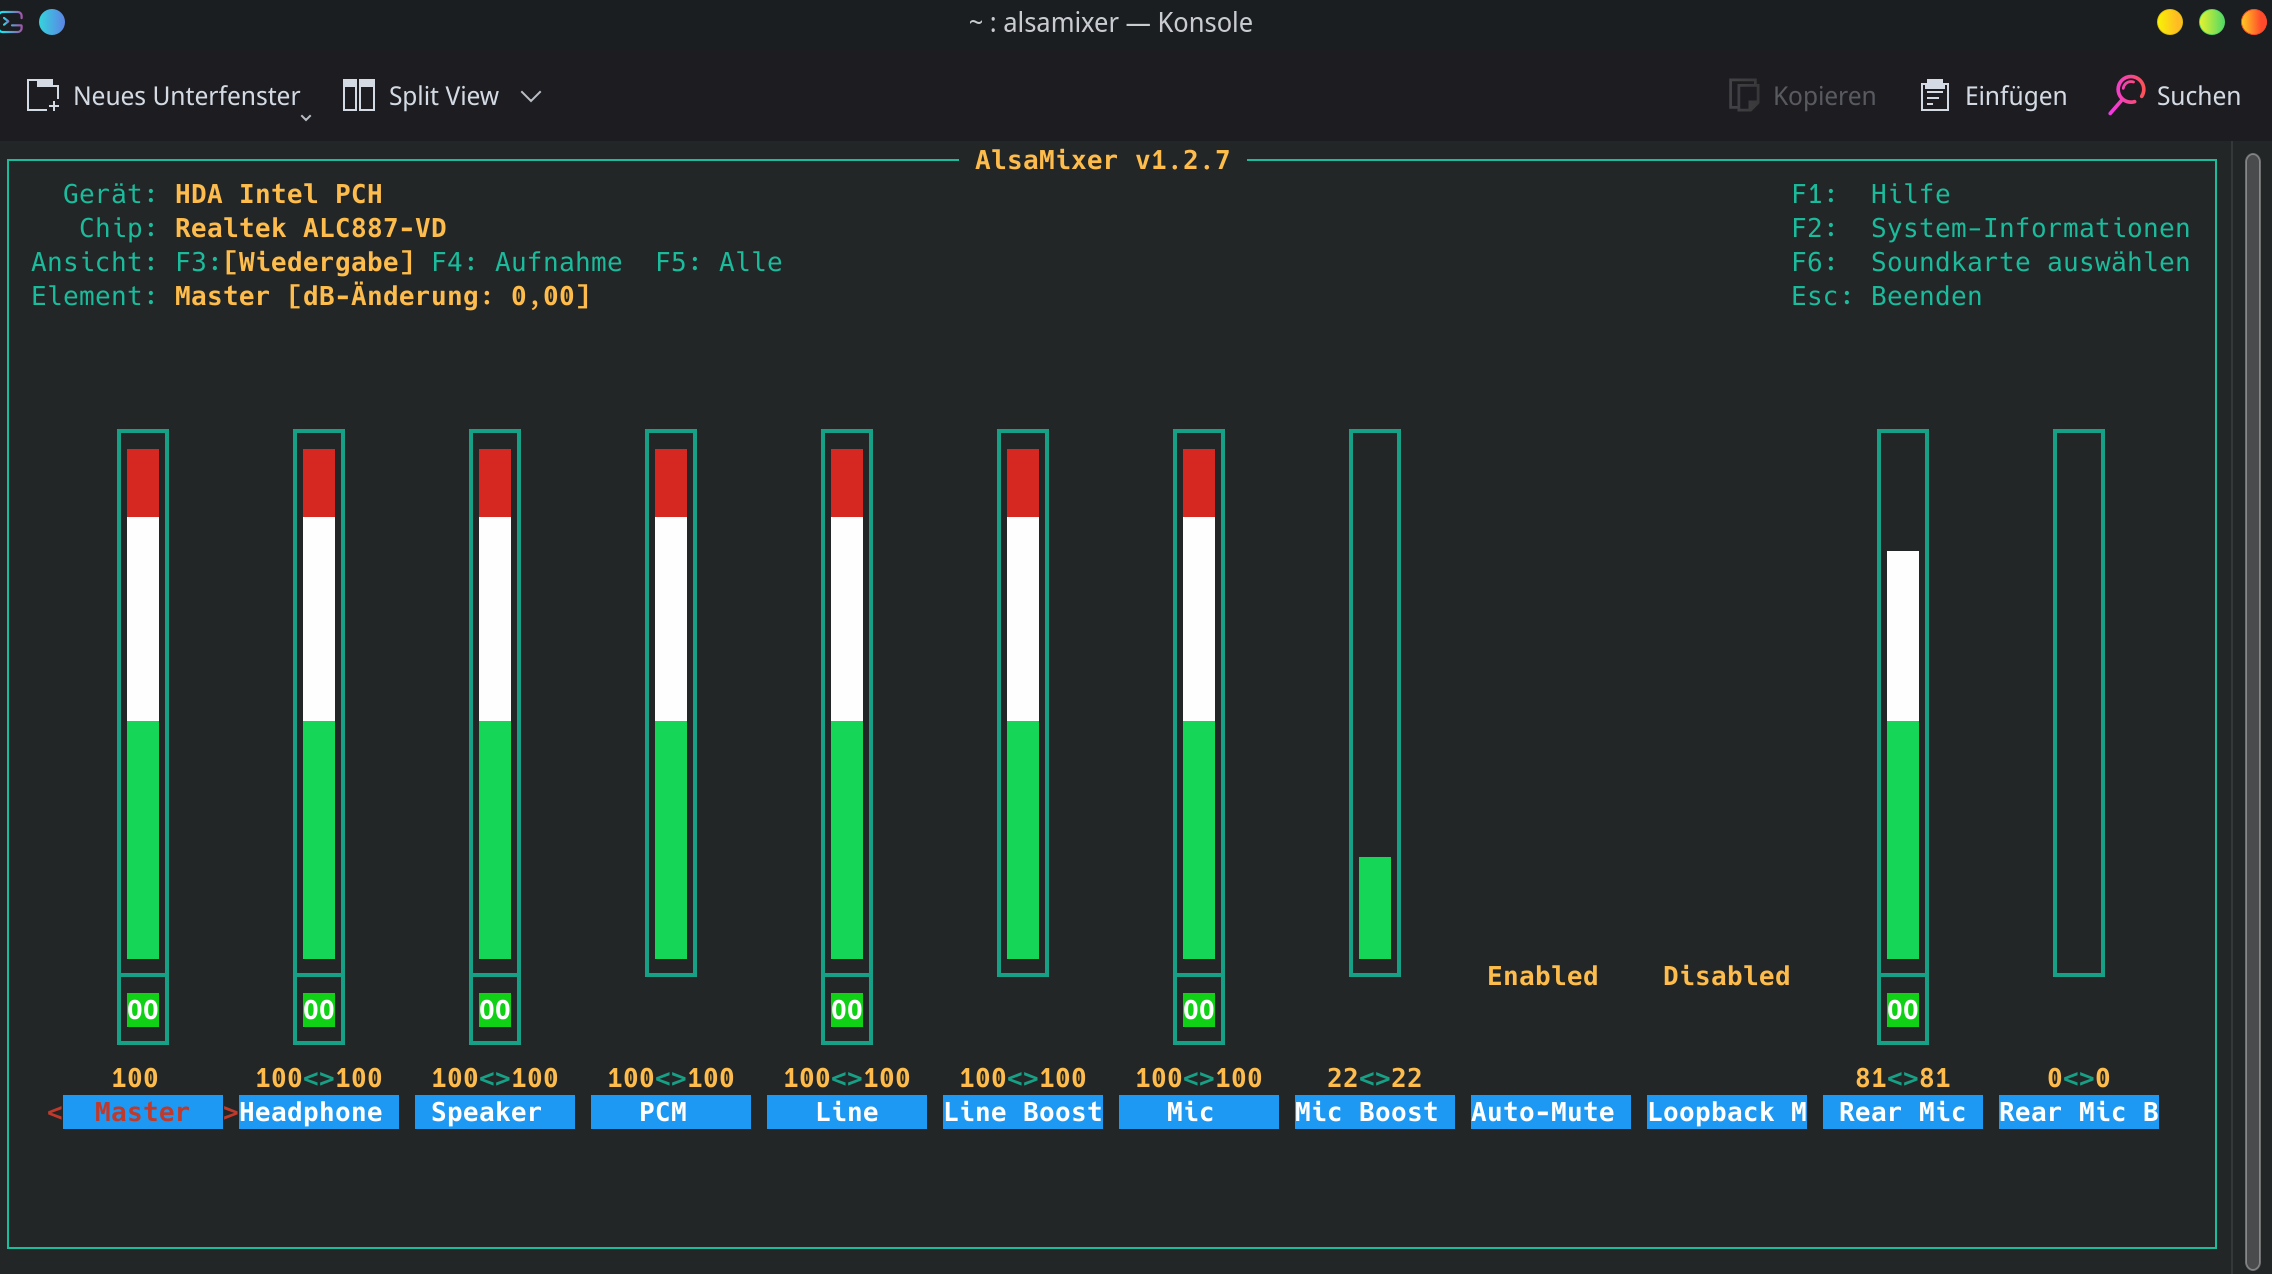The width and height of the screenshot is (2272, 1274).
Task: Click the Neues Unterfenster new tab icon
Action: point(43,96)
